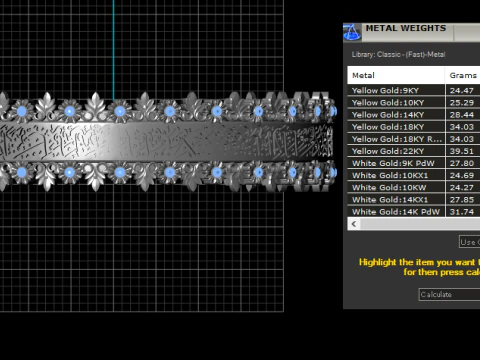The width and height of the screenshot is (480, 360).
Task: Click the Library: Classic - (Fast)-Metal label
Action: tap(398, 54)
